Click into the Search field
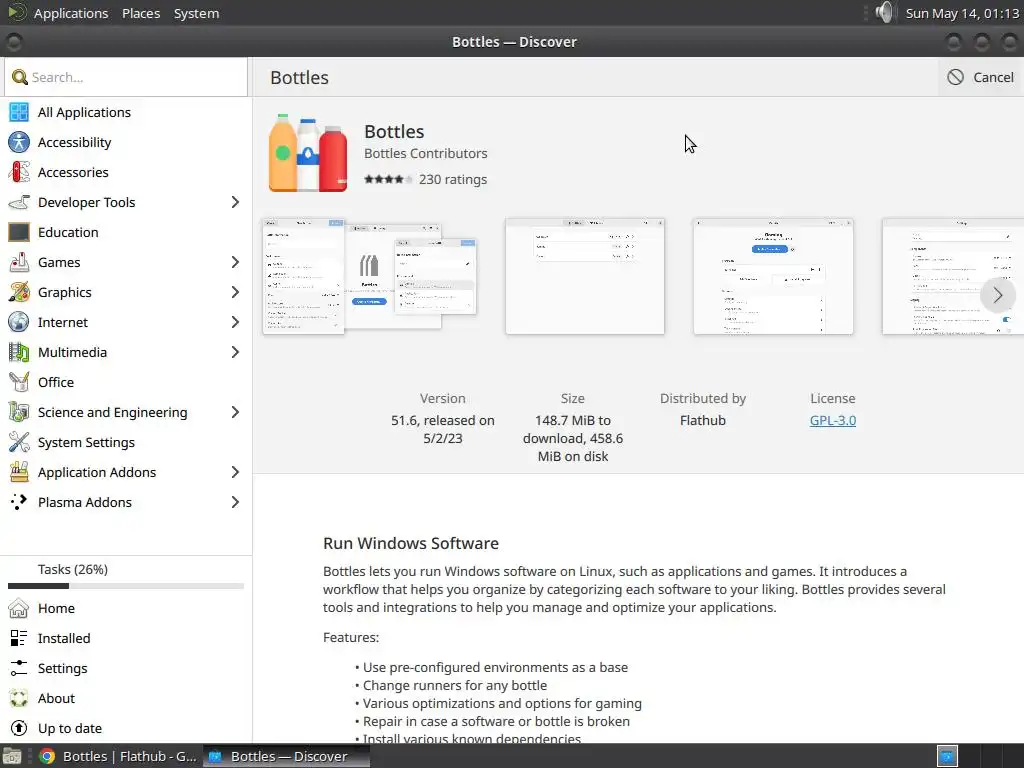Screen dimensions: 1024x768 [126, 77]
